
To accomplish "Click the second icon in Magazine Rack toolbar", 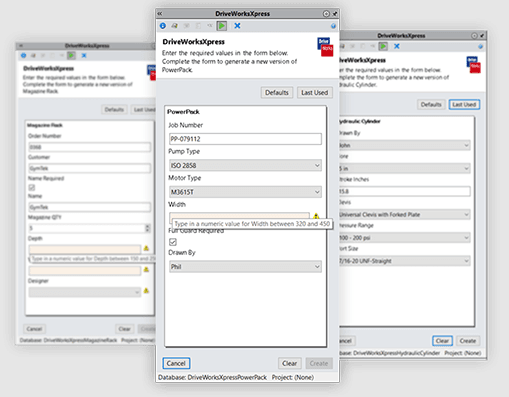I will pos(33,55).
